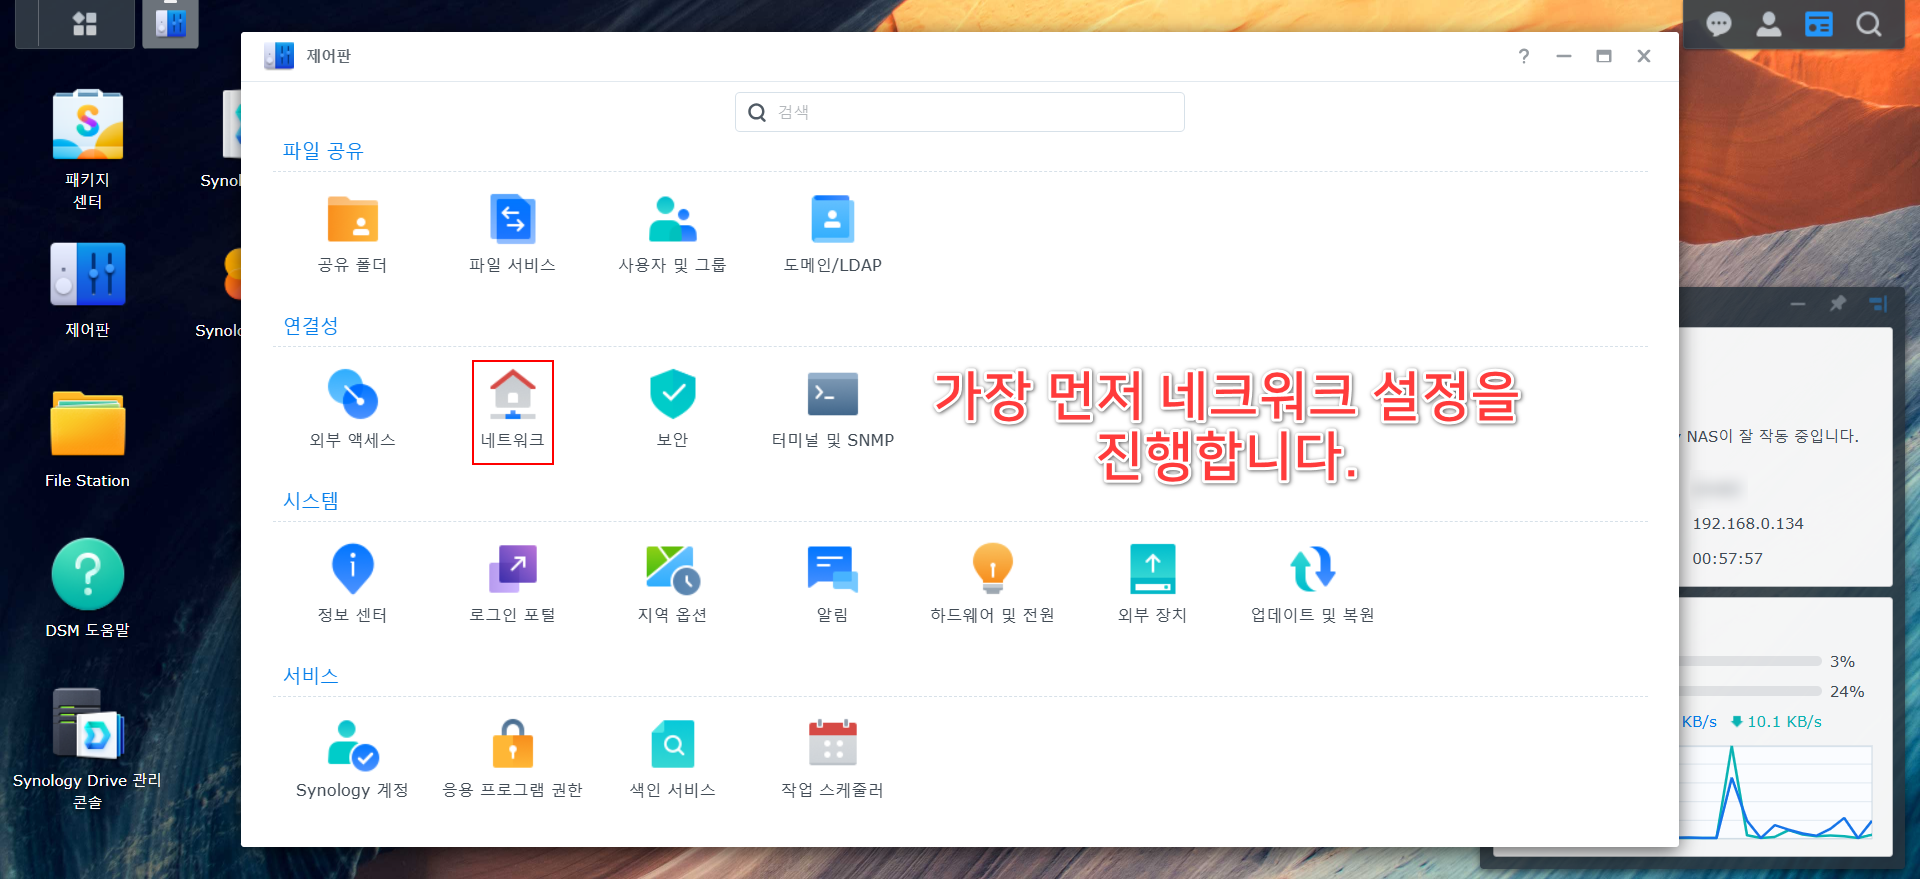This screenshot has height=879, width=1920.
Task: Open DSM 도움말 help icon
Action: click(x=87, y=589)
